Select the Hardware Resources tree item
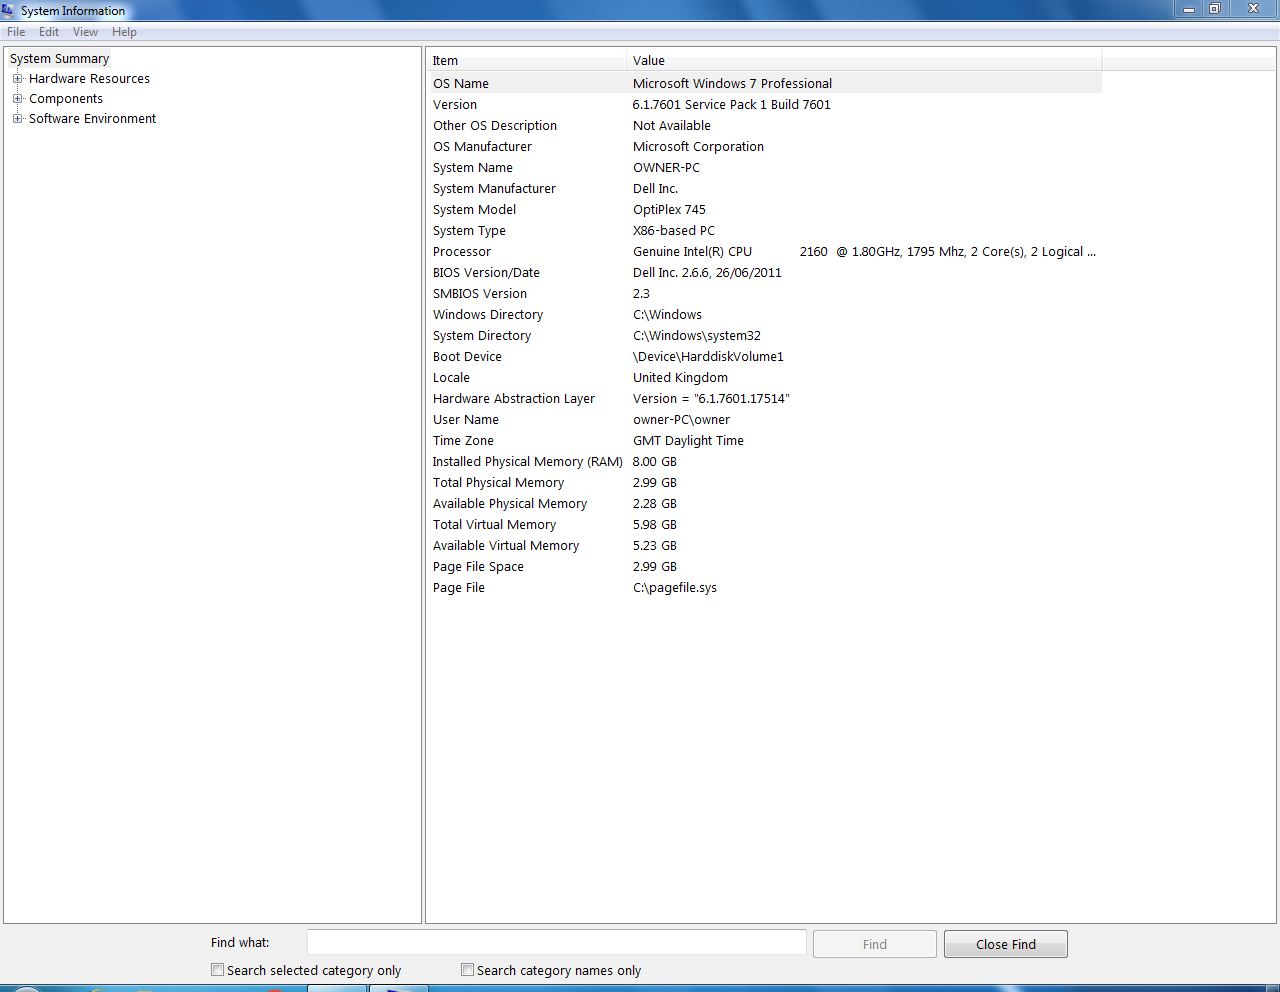This screenshot has height=992, width=1280. point(89,79)
